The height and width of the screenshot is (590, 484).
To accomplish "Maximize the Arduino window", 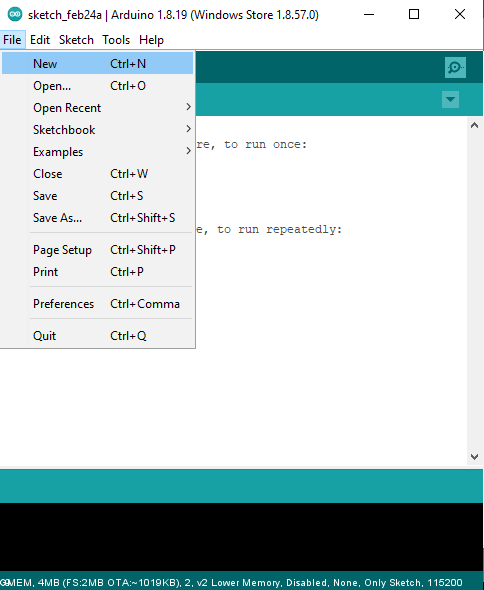I will [x=414, y=15].
